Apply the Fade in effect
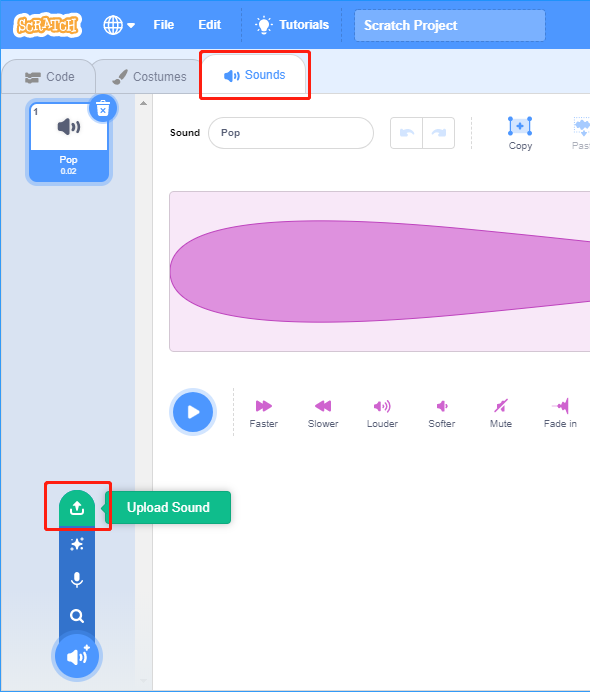The width and height of the screenshot is (590, 692). point(560,414)
